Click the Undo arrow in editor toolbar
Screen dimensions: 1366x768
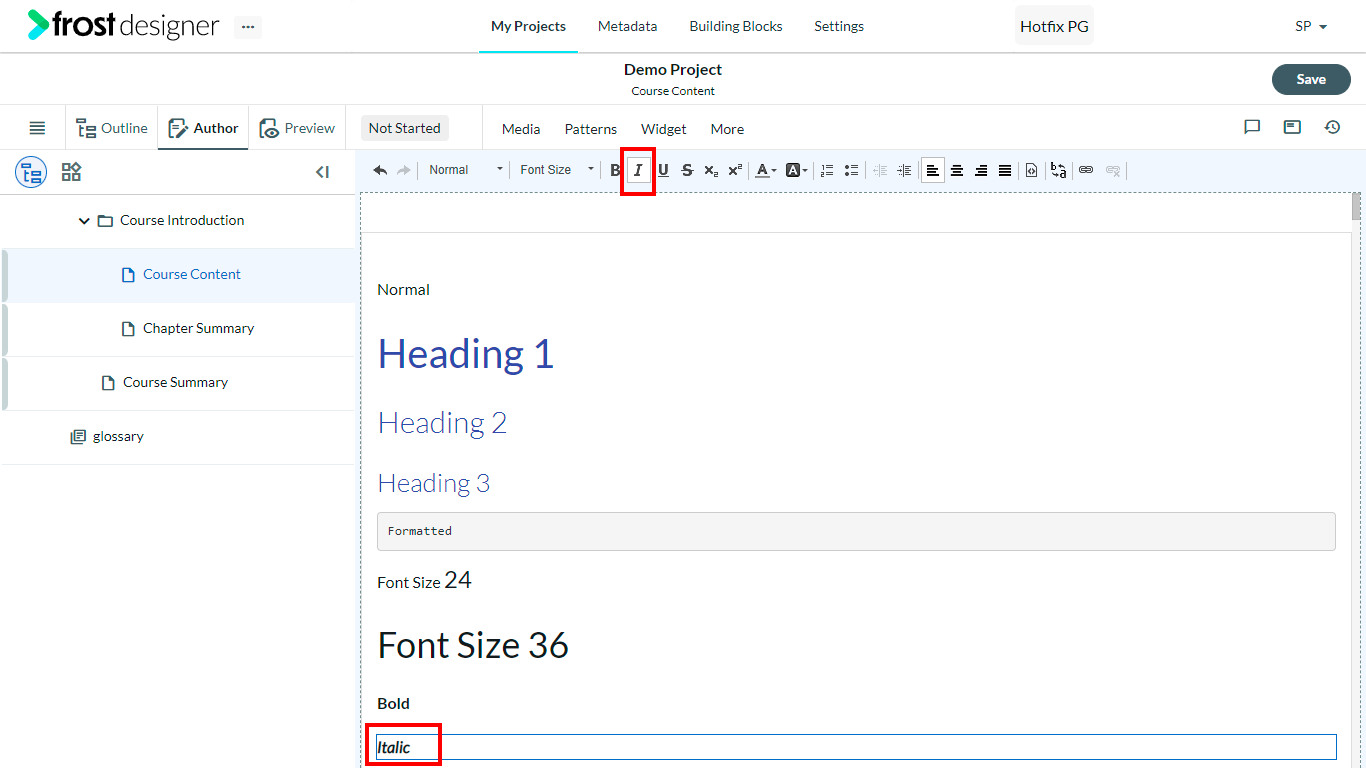tap(380, 170)
